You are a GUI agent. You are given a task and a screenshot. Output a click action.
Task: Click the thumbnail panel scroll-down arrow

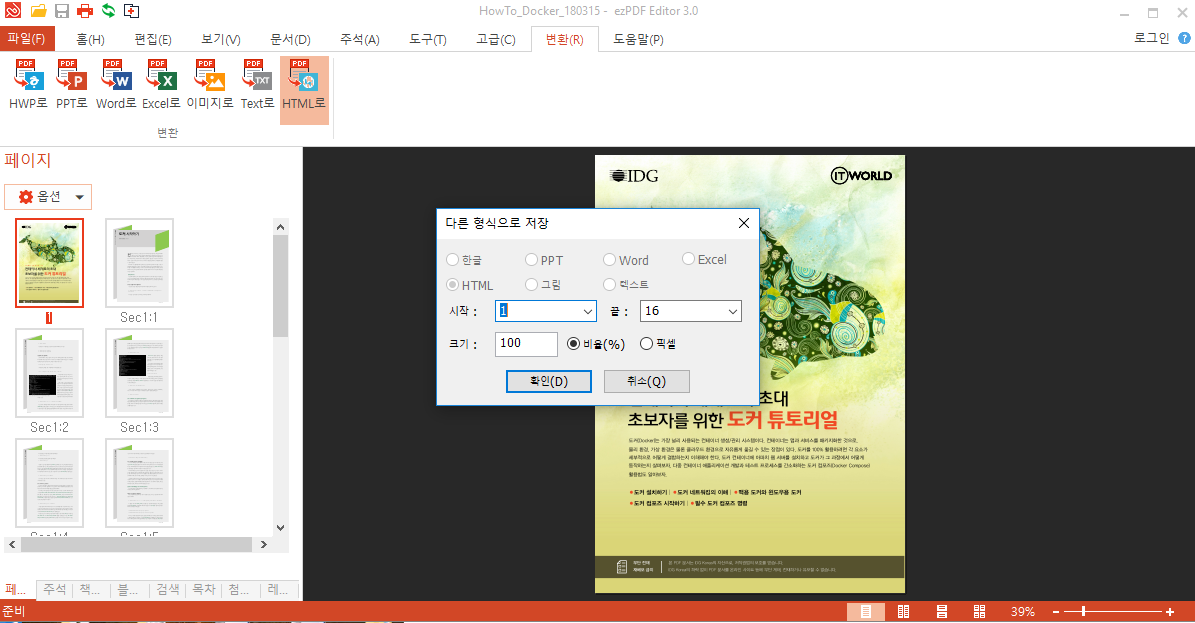click(280, 528)
